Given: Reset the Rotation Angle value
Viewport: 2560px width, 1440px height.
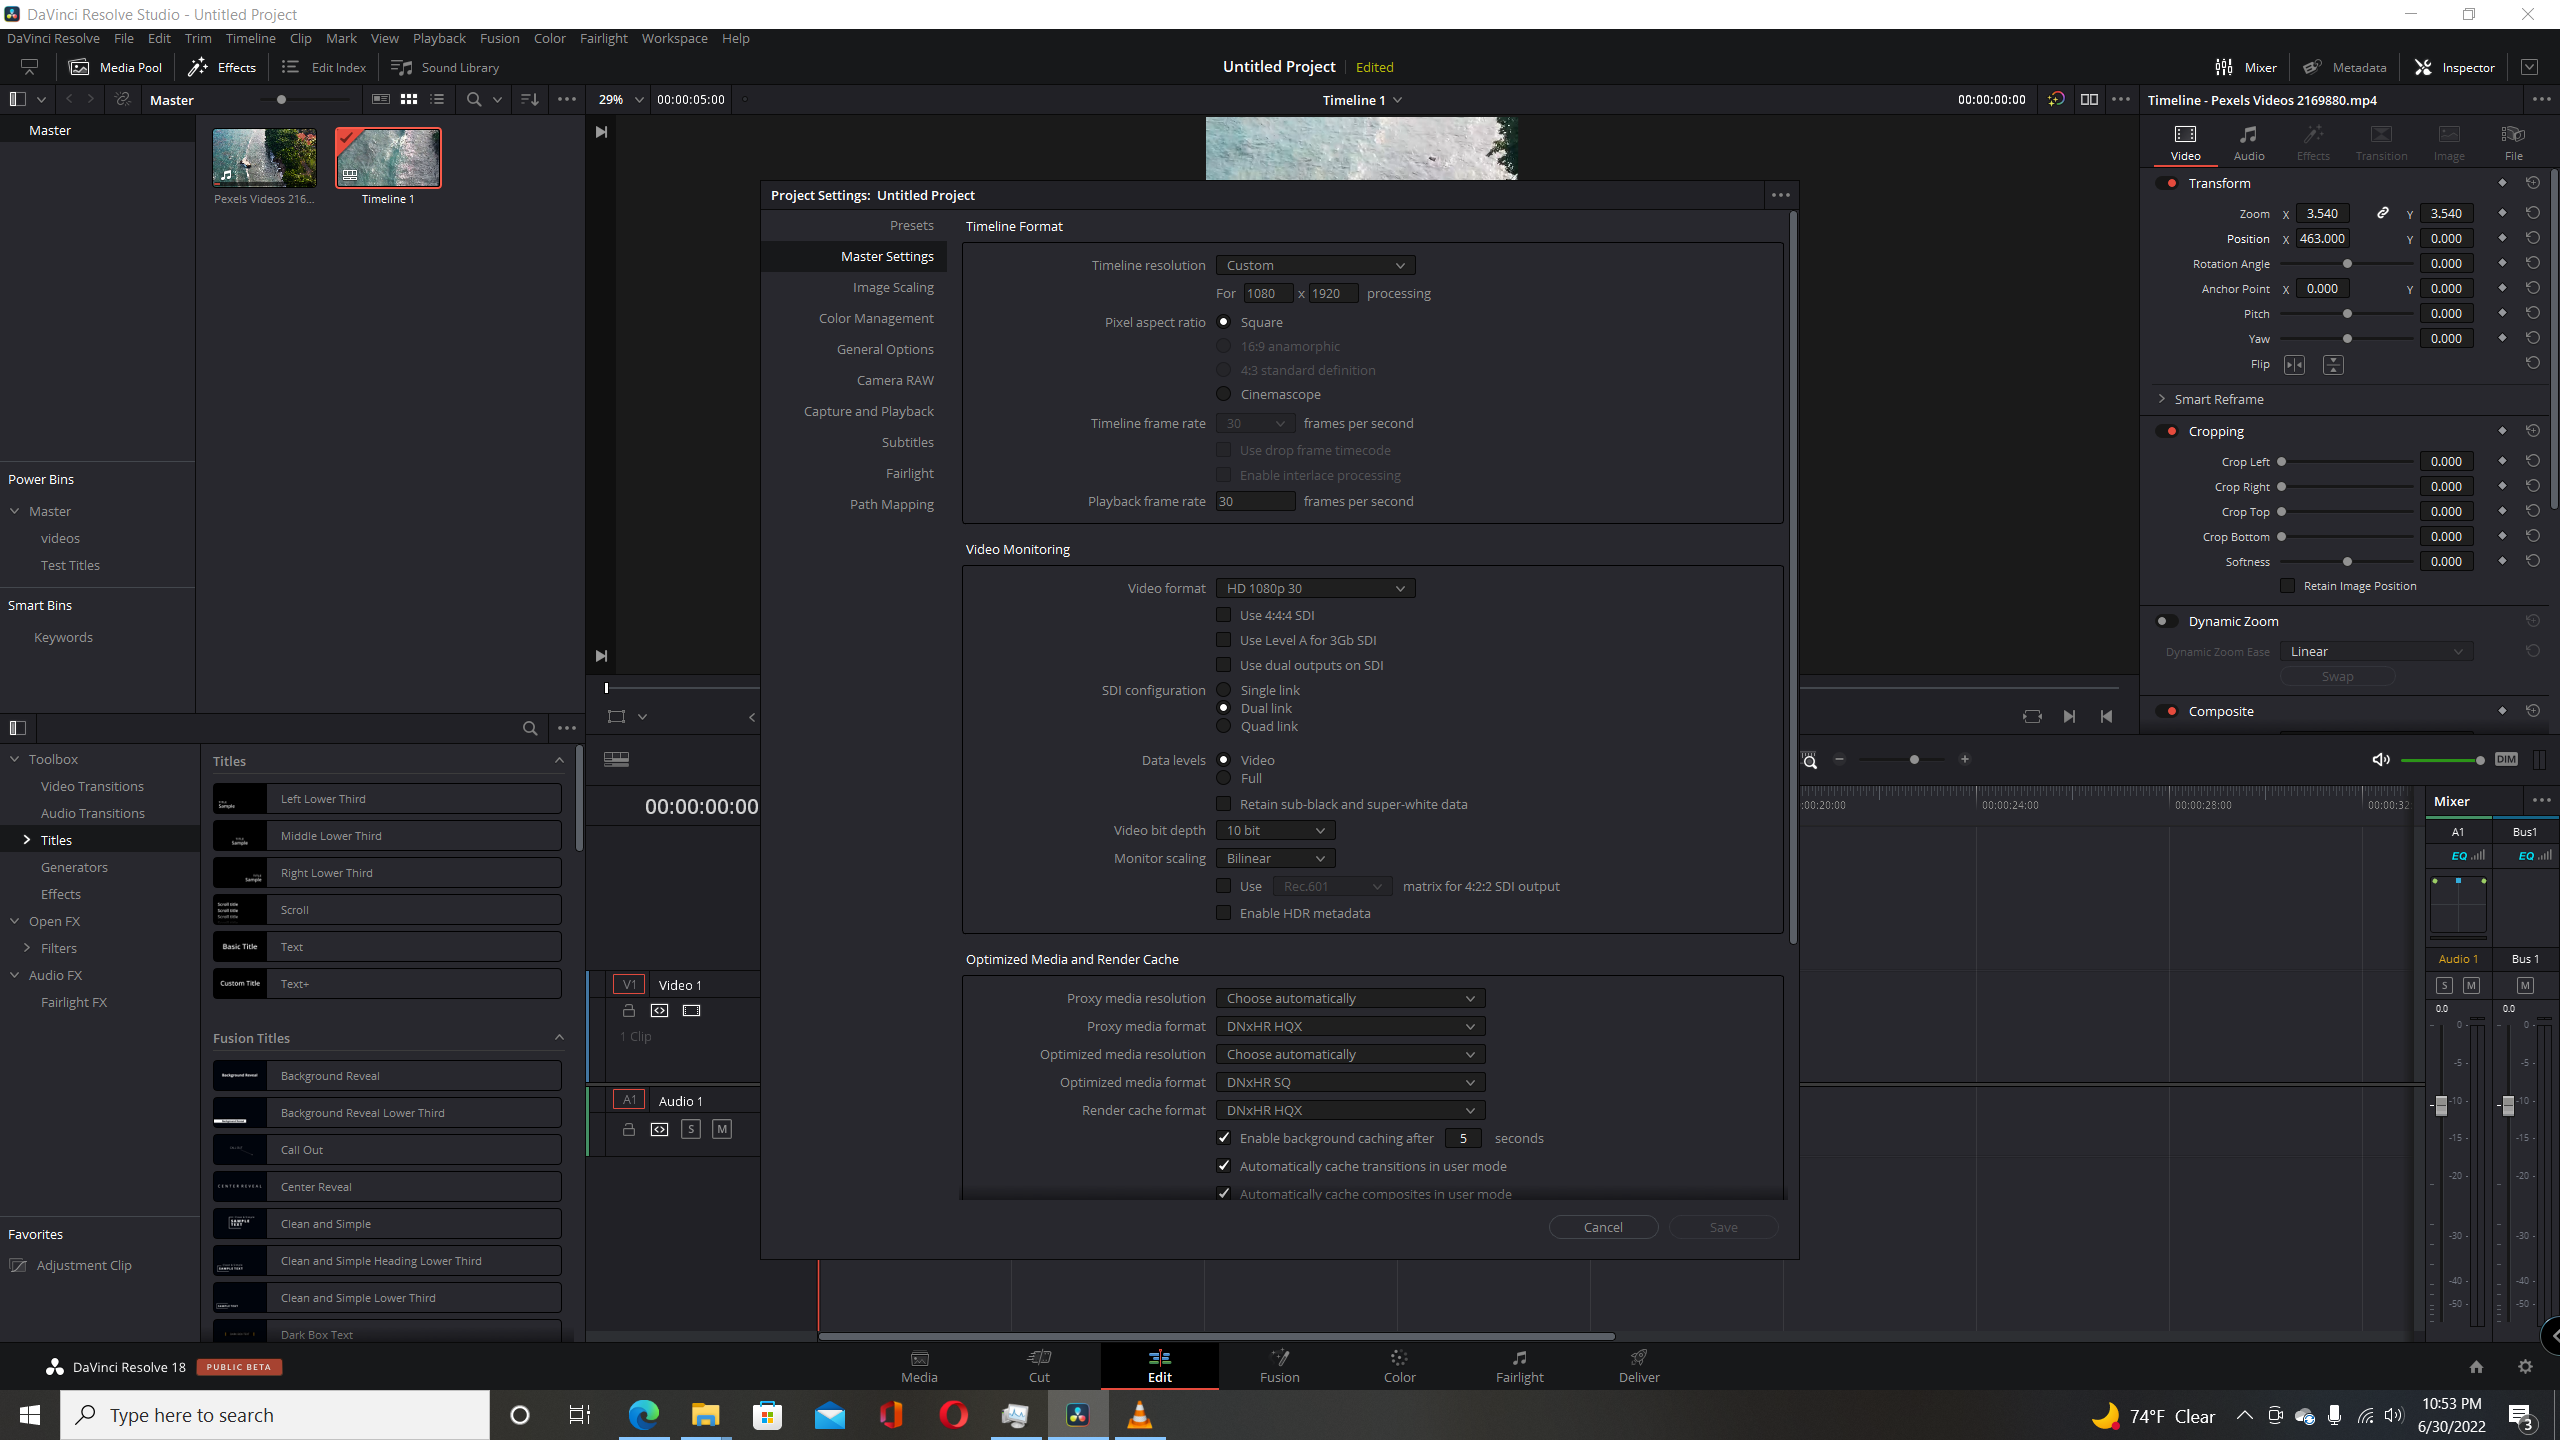Looking at the screenshot, I should tap(2532, 263).
